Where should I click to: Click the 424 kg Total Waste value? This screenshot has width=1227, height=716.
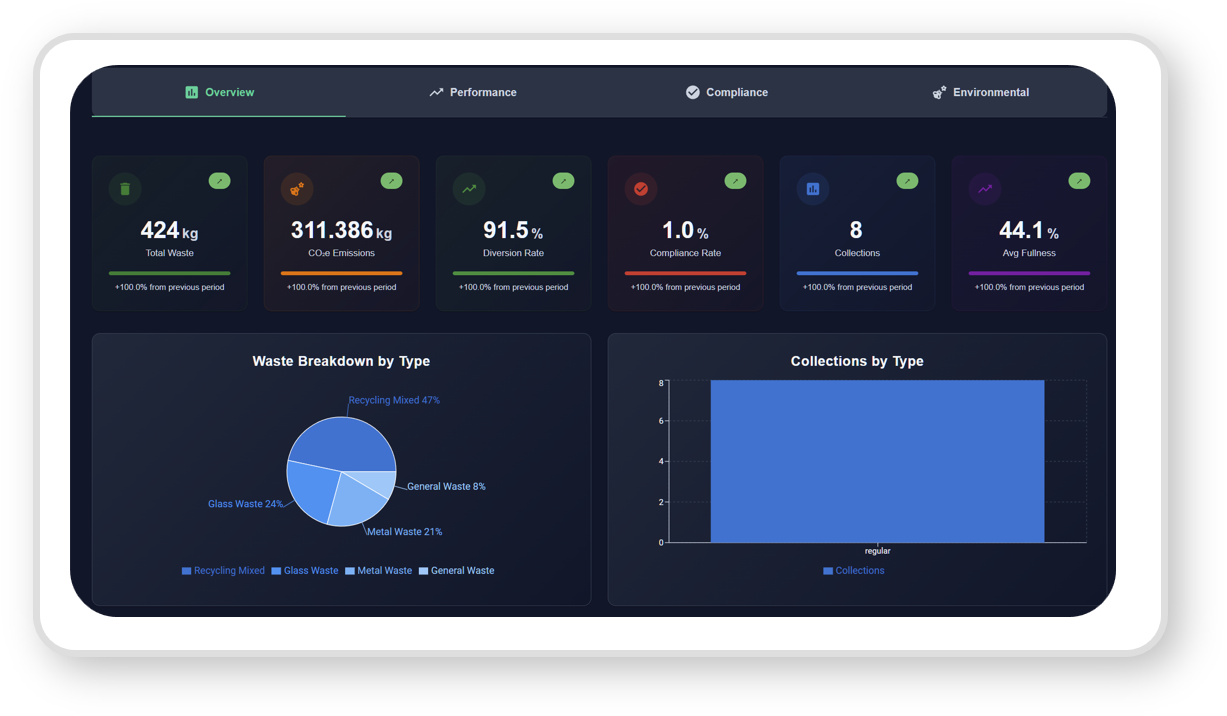[x=169, y=231]
